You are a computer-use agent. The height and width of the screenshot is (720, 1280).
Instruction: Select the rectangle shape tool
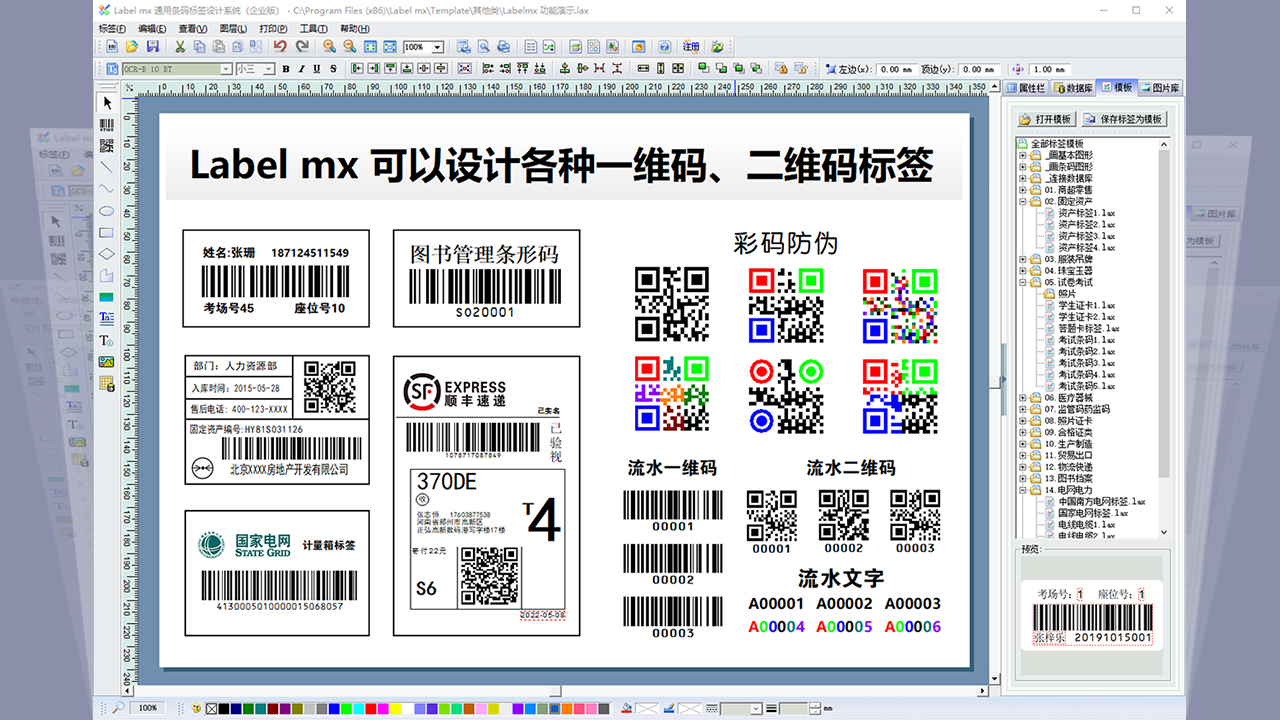(x=107, y=232)
